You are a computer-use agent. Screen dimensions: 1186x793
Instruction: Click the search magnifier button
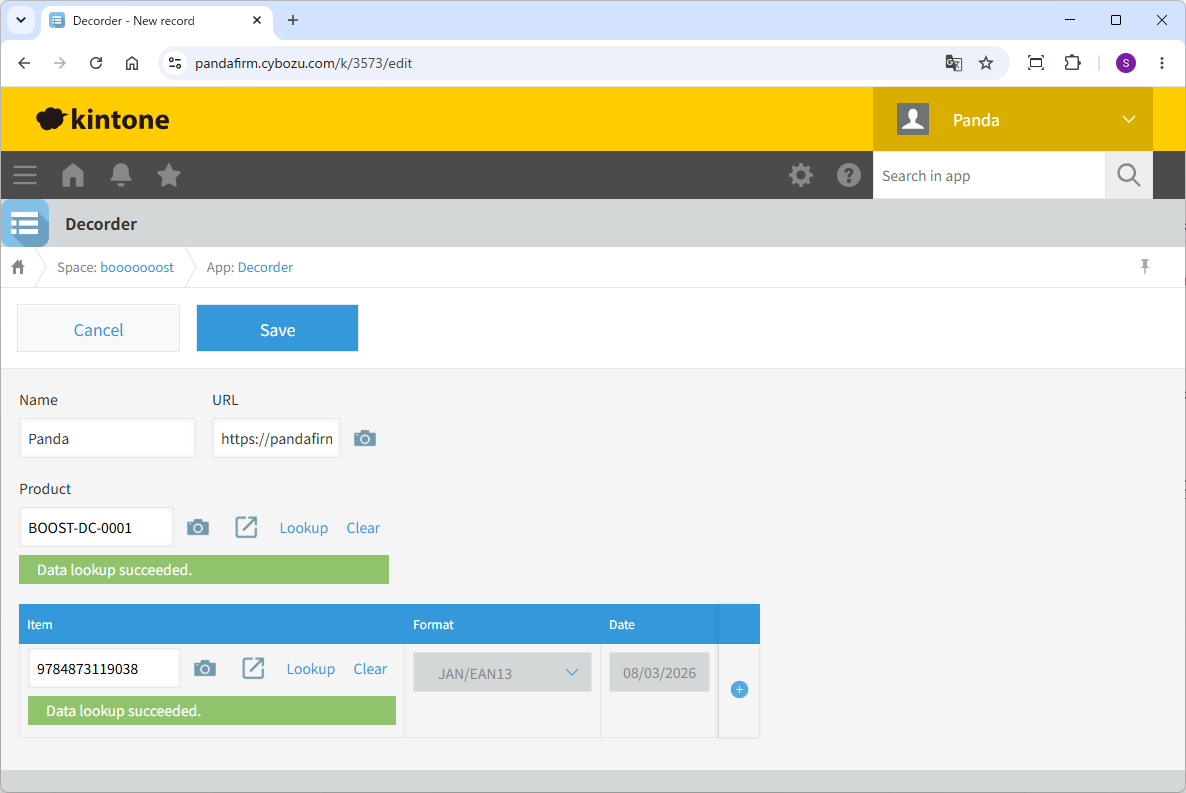pos(1129,176)
